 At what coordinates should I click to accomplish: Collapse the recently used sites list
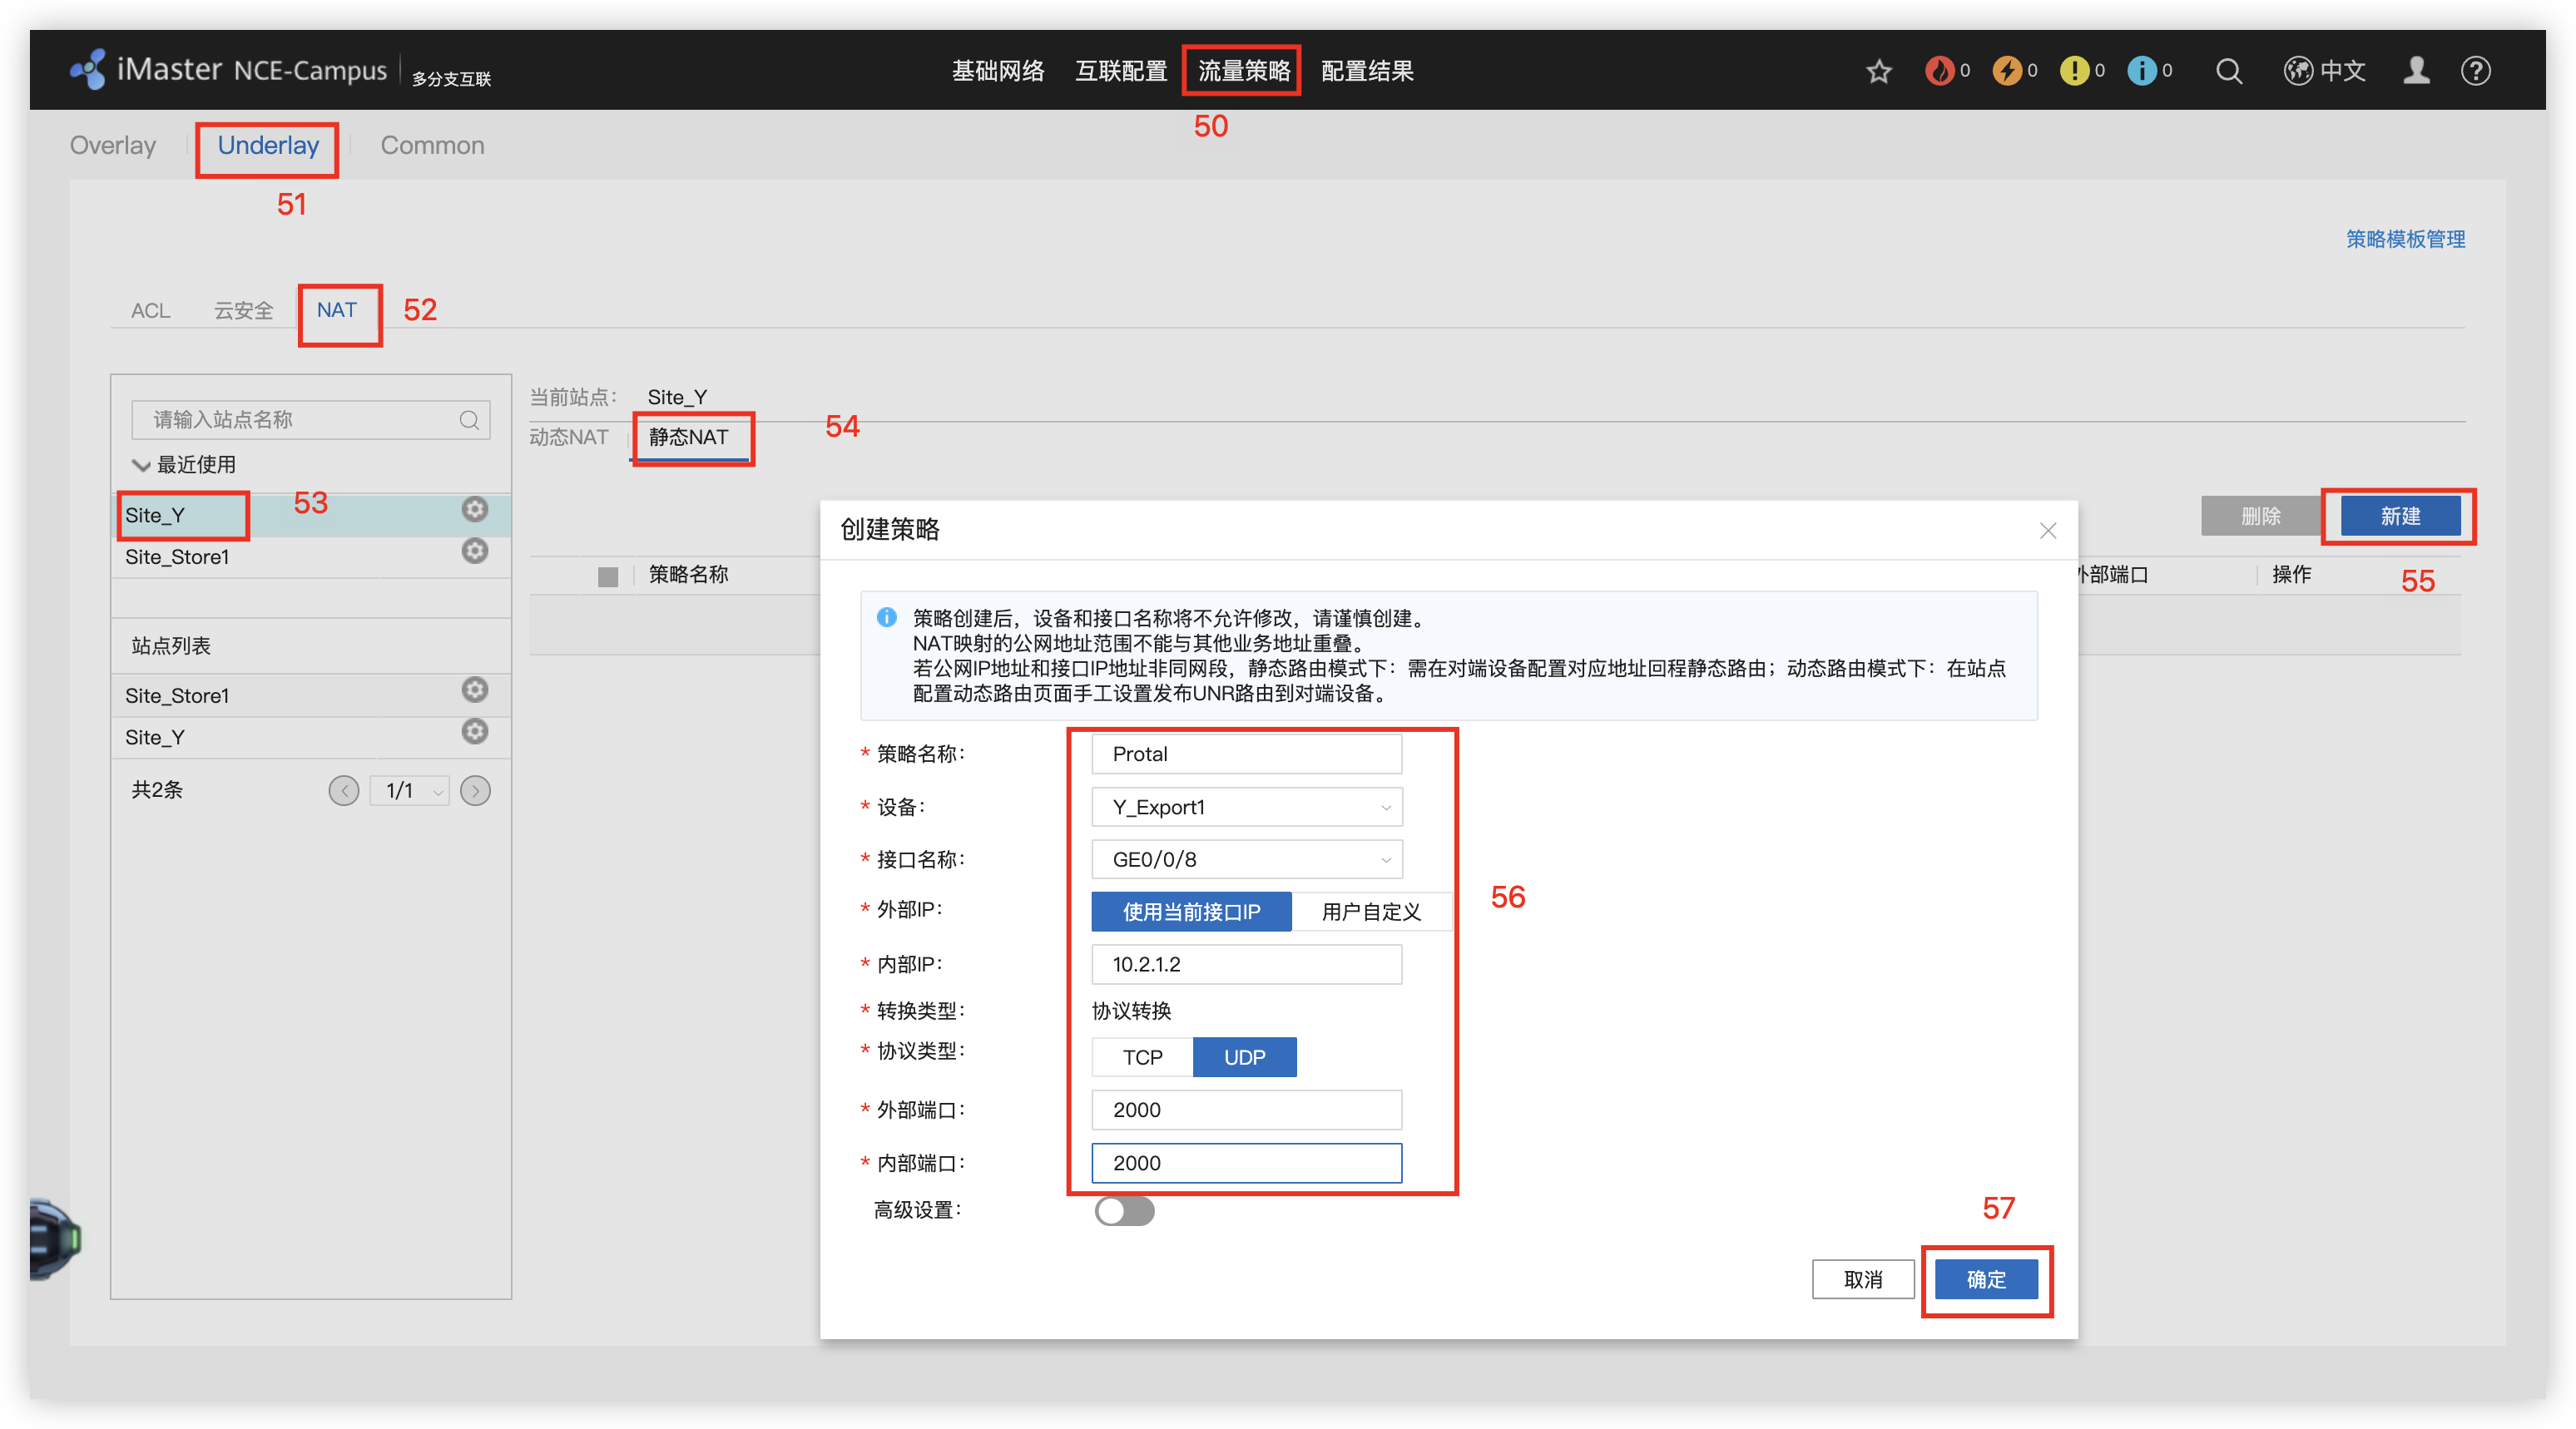141,465
